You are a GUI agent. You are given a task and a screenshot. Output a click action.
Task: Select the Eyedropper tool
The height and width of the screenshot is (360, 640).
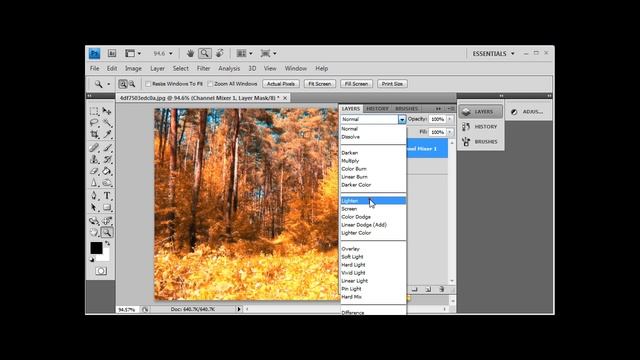tap(107, 134)
